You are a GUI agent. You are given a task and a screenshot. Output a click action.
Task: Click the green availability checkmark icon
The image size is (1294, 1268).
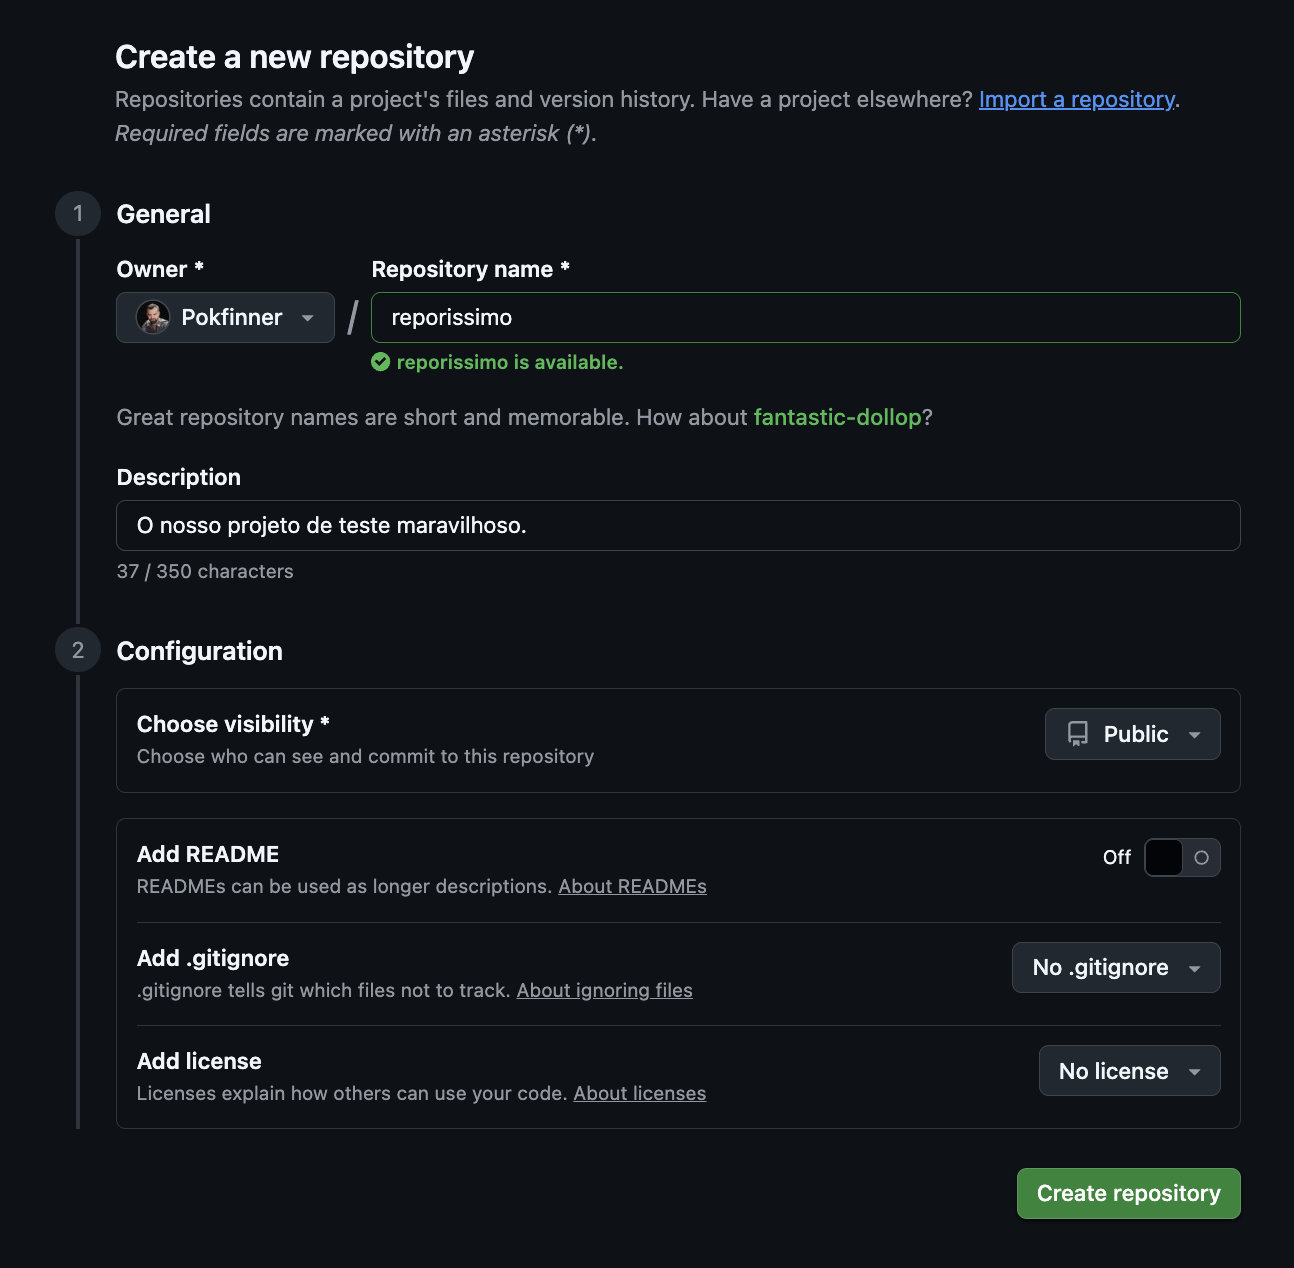[x=381, y=362]
